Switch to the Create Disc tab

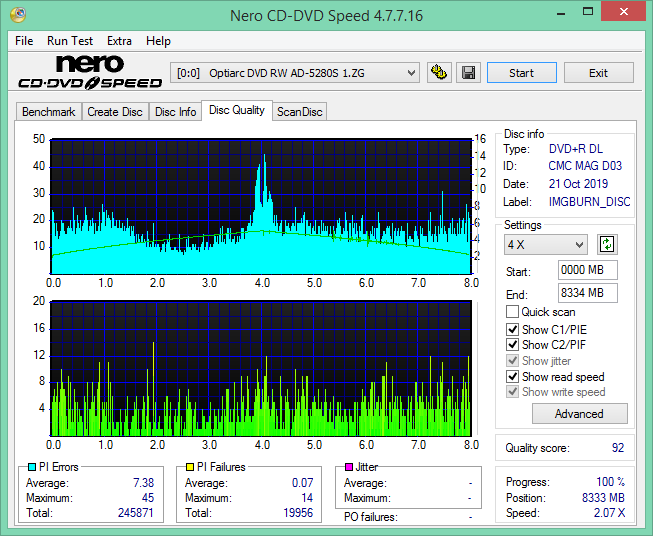click(x=115, y=112)
